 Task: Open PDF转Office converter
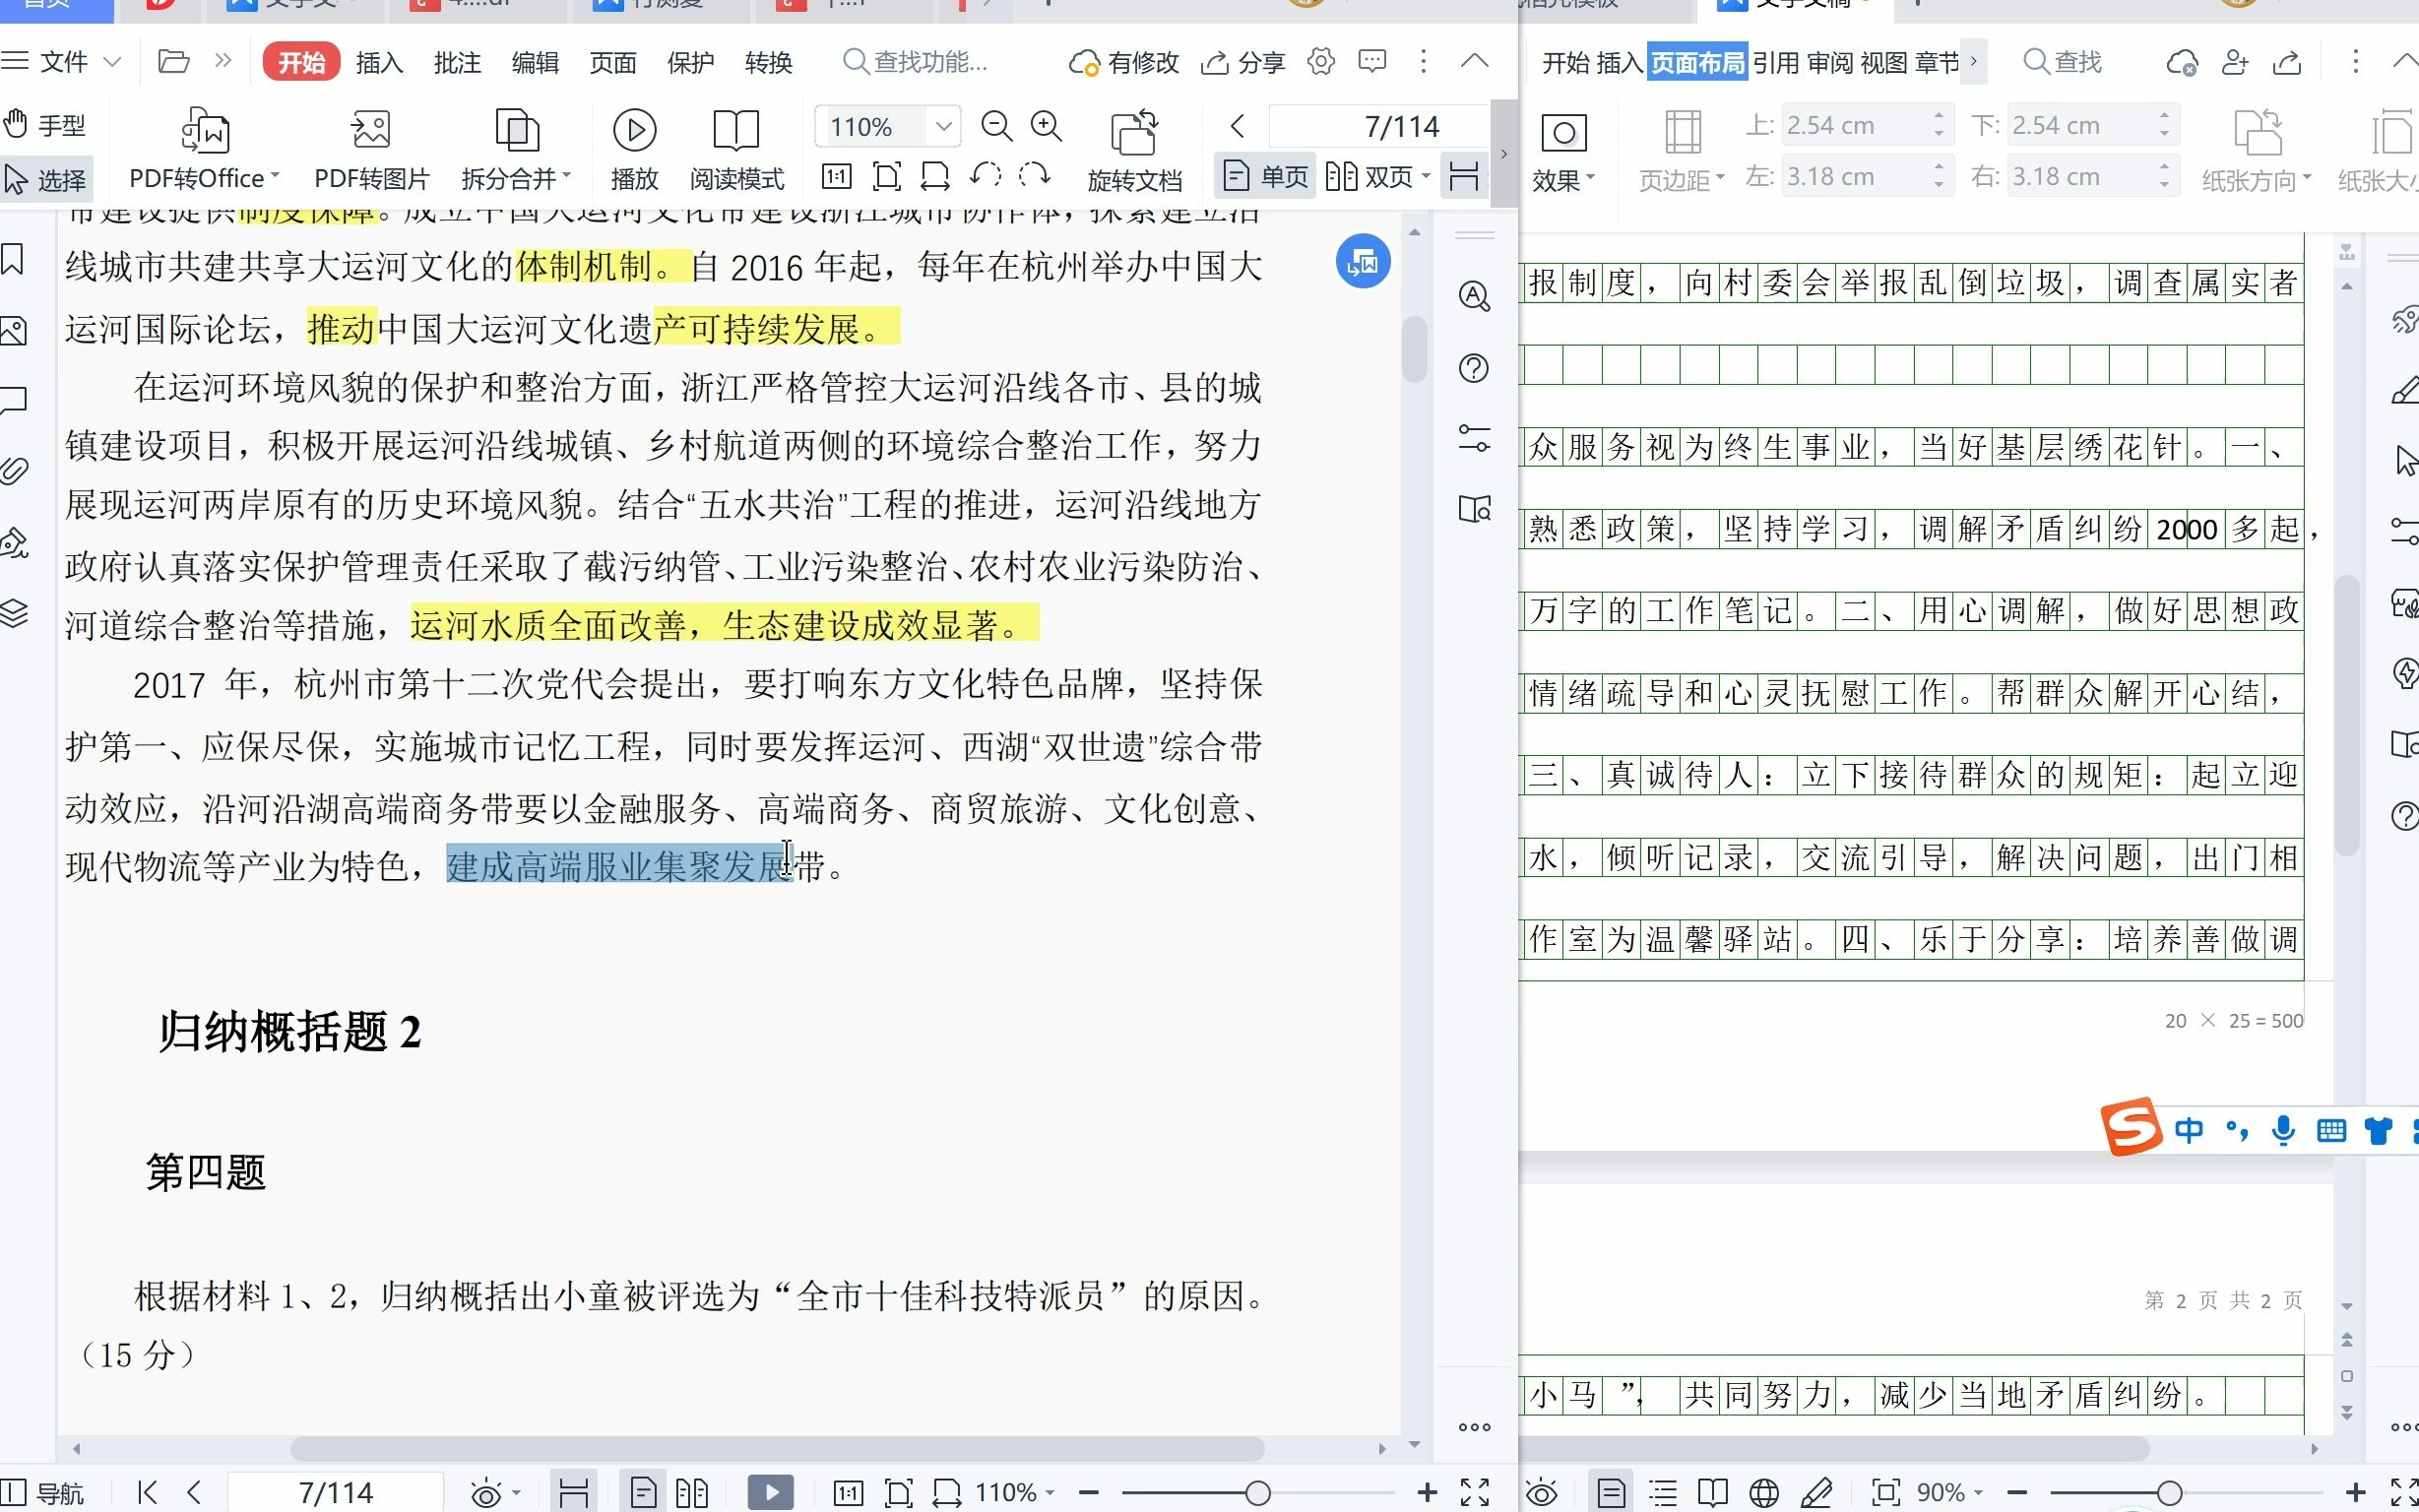(x=204, y=150)
